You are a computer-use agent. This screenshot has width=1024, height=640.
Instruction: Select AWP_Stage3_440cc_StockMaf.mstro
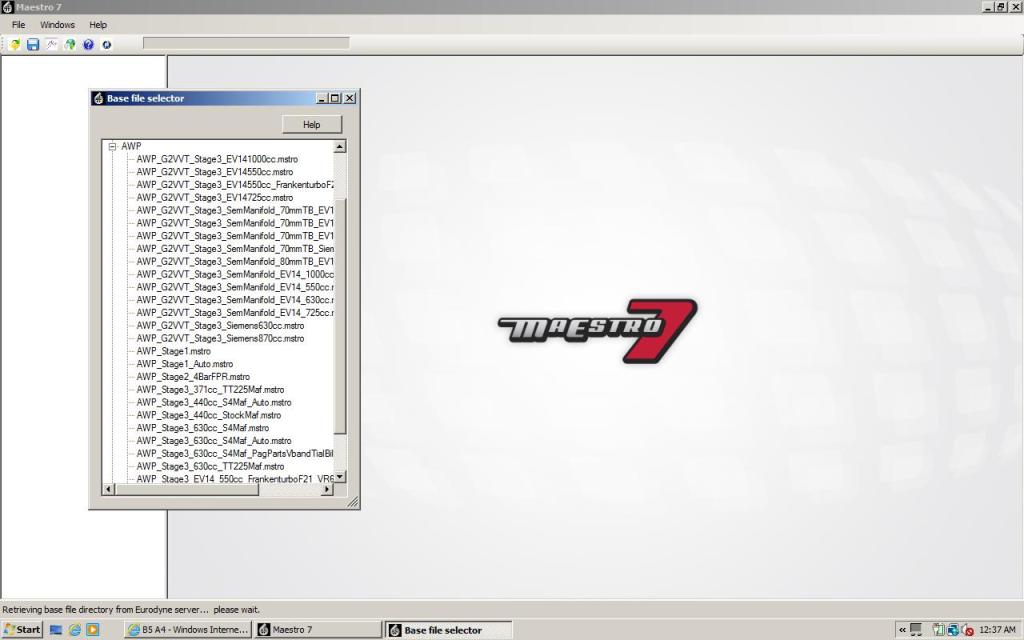(208, 415)
